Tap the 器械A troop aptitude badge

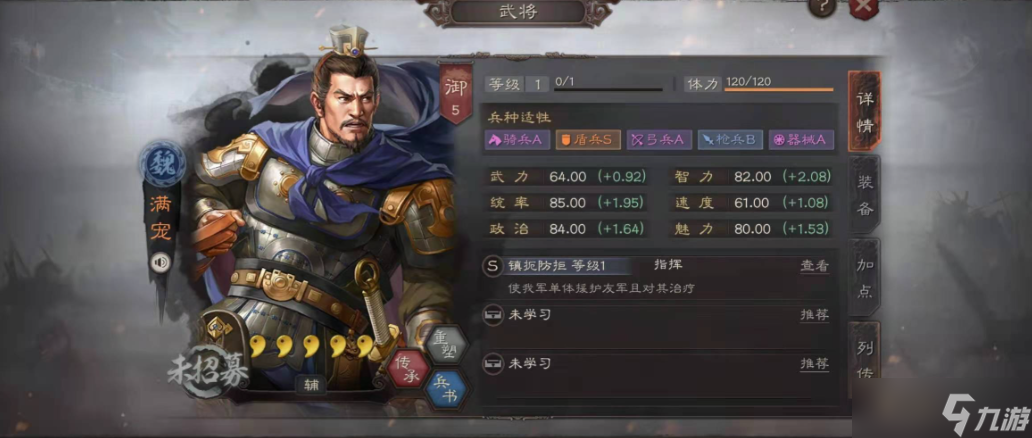click(x=801, y=140)
